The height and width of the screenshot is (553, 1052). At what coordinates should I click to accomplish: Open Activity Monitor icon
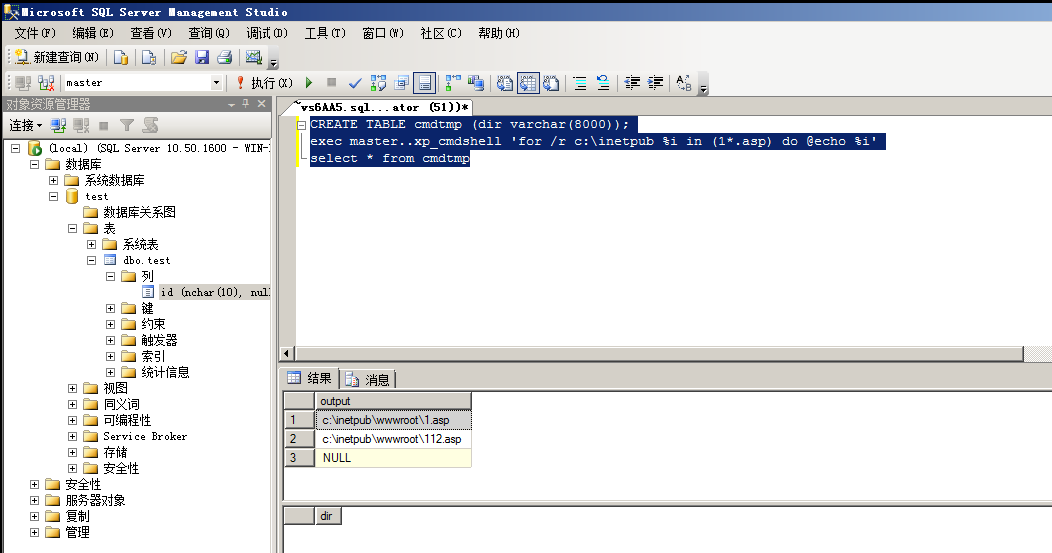(x=254, y=58)
